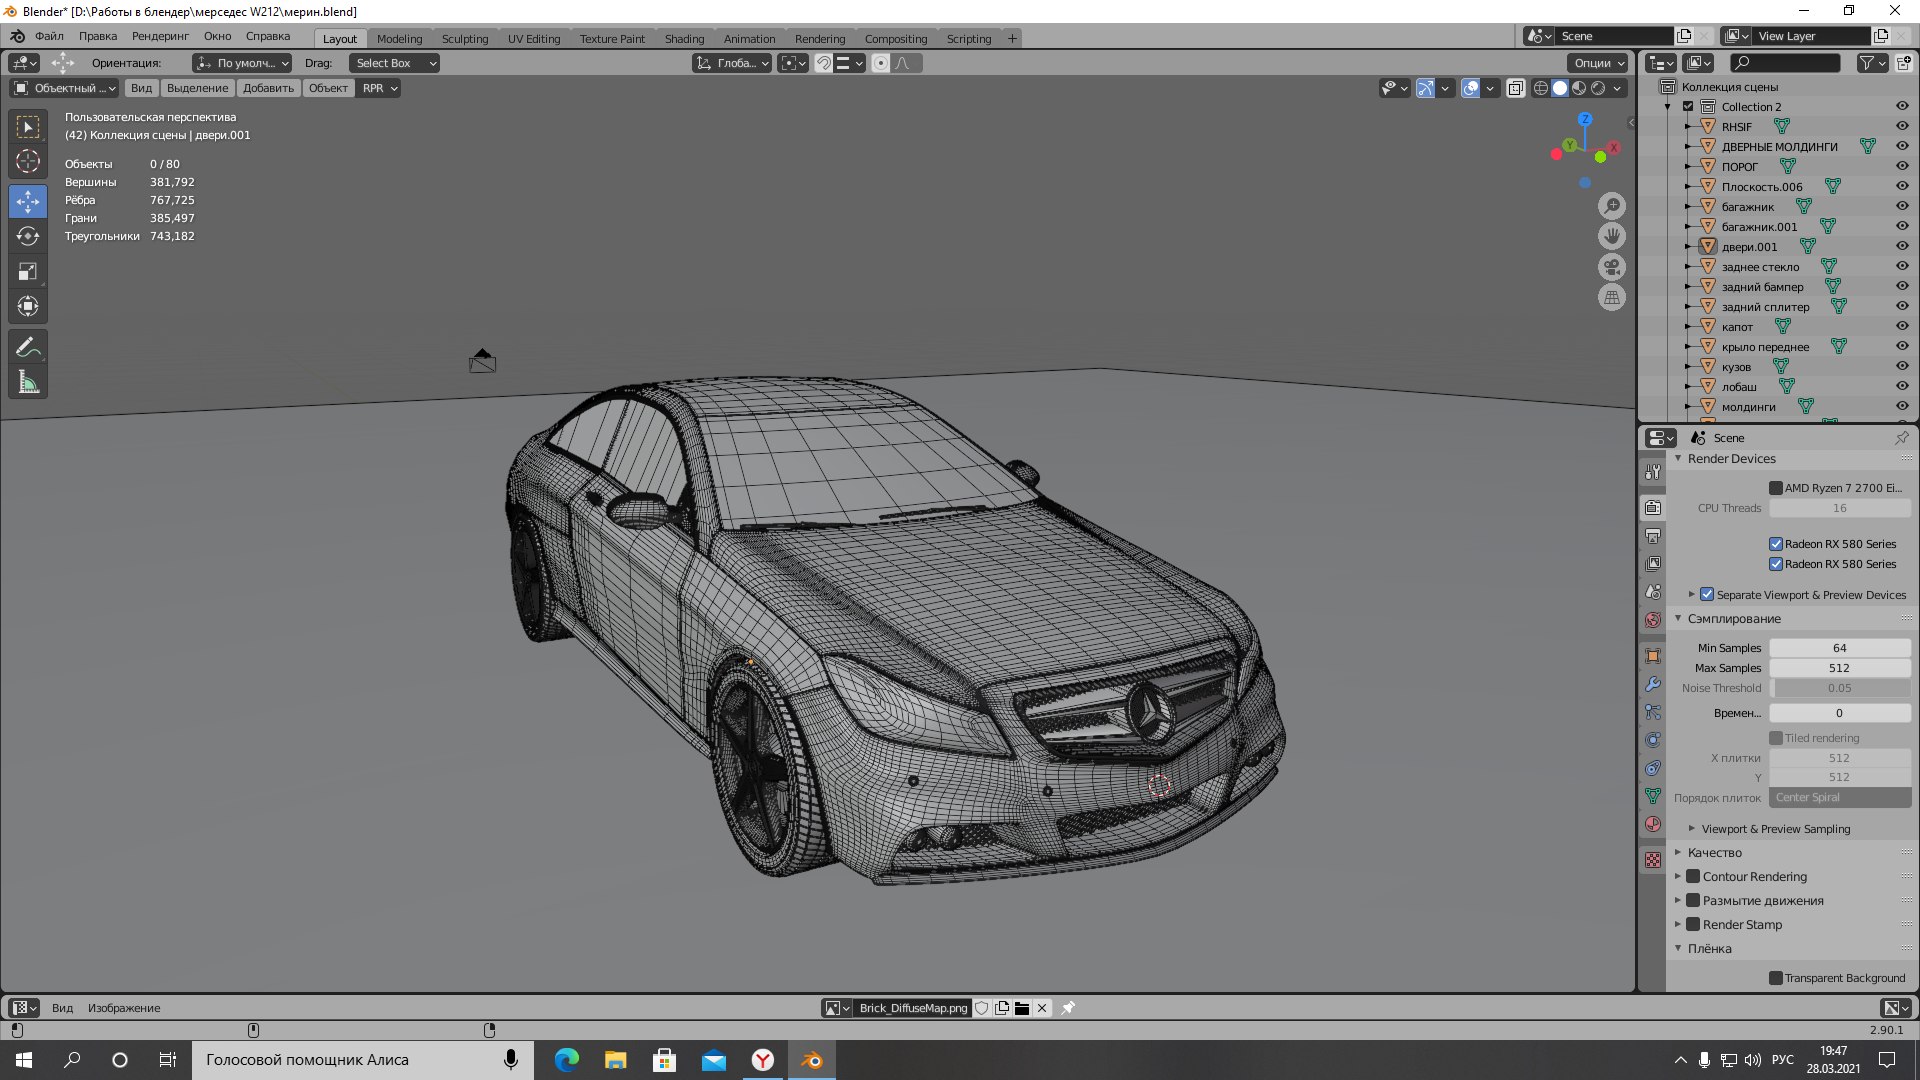Switch to rendered viewport shading
This screenshot has width=1920, height=1080.
point(1598,88)
